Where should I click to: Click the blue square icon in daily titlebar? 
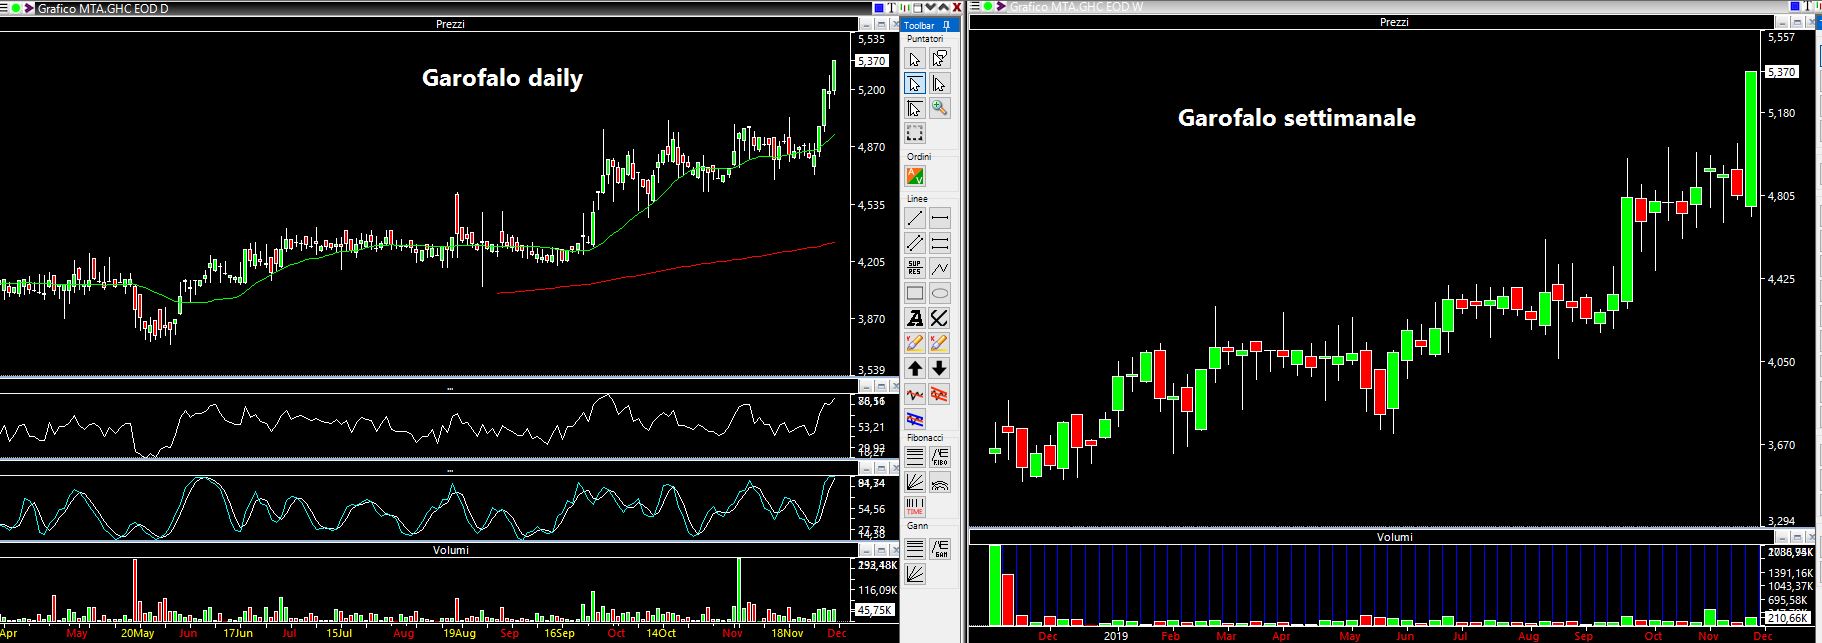pos(879,7)
